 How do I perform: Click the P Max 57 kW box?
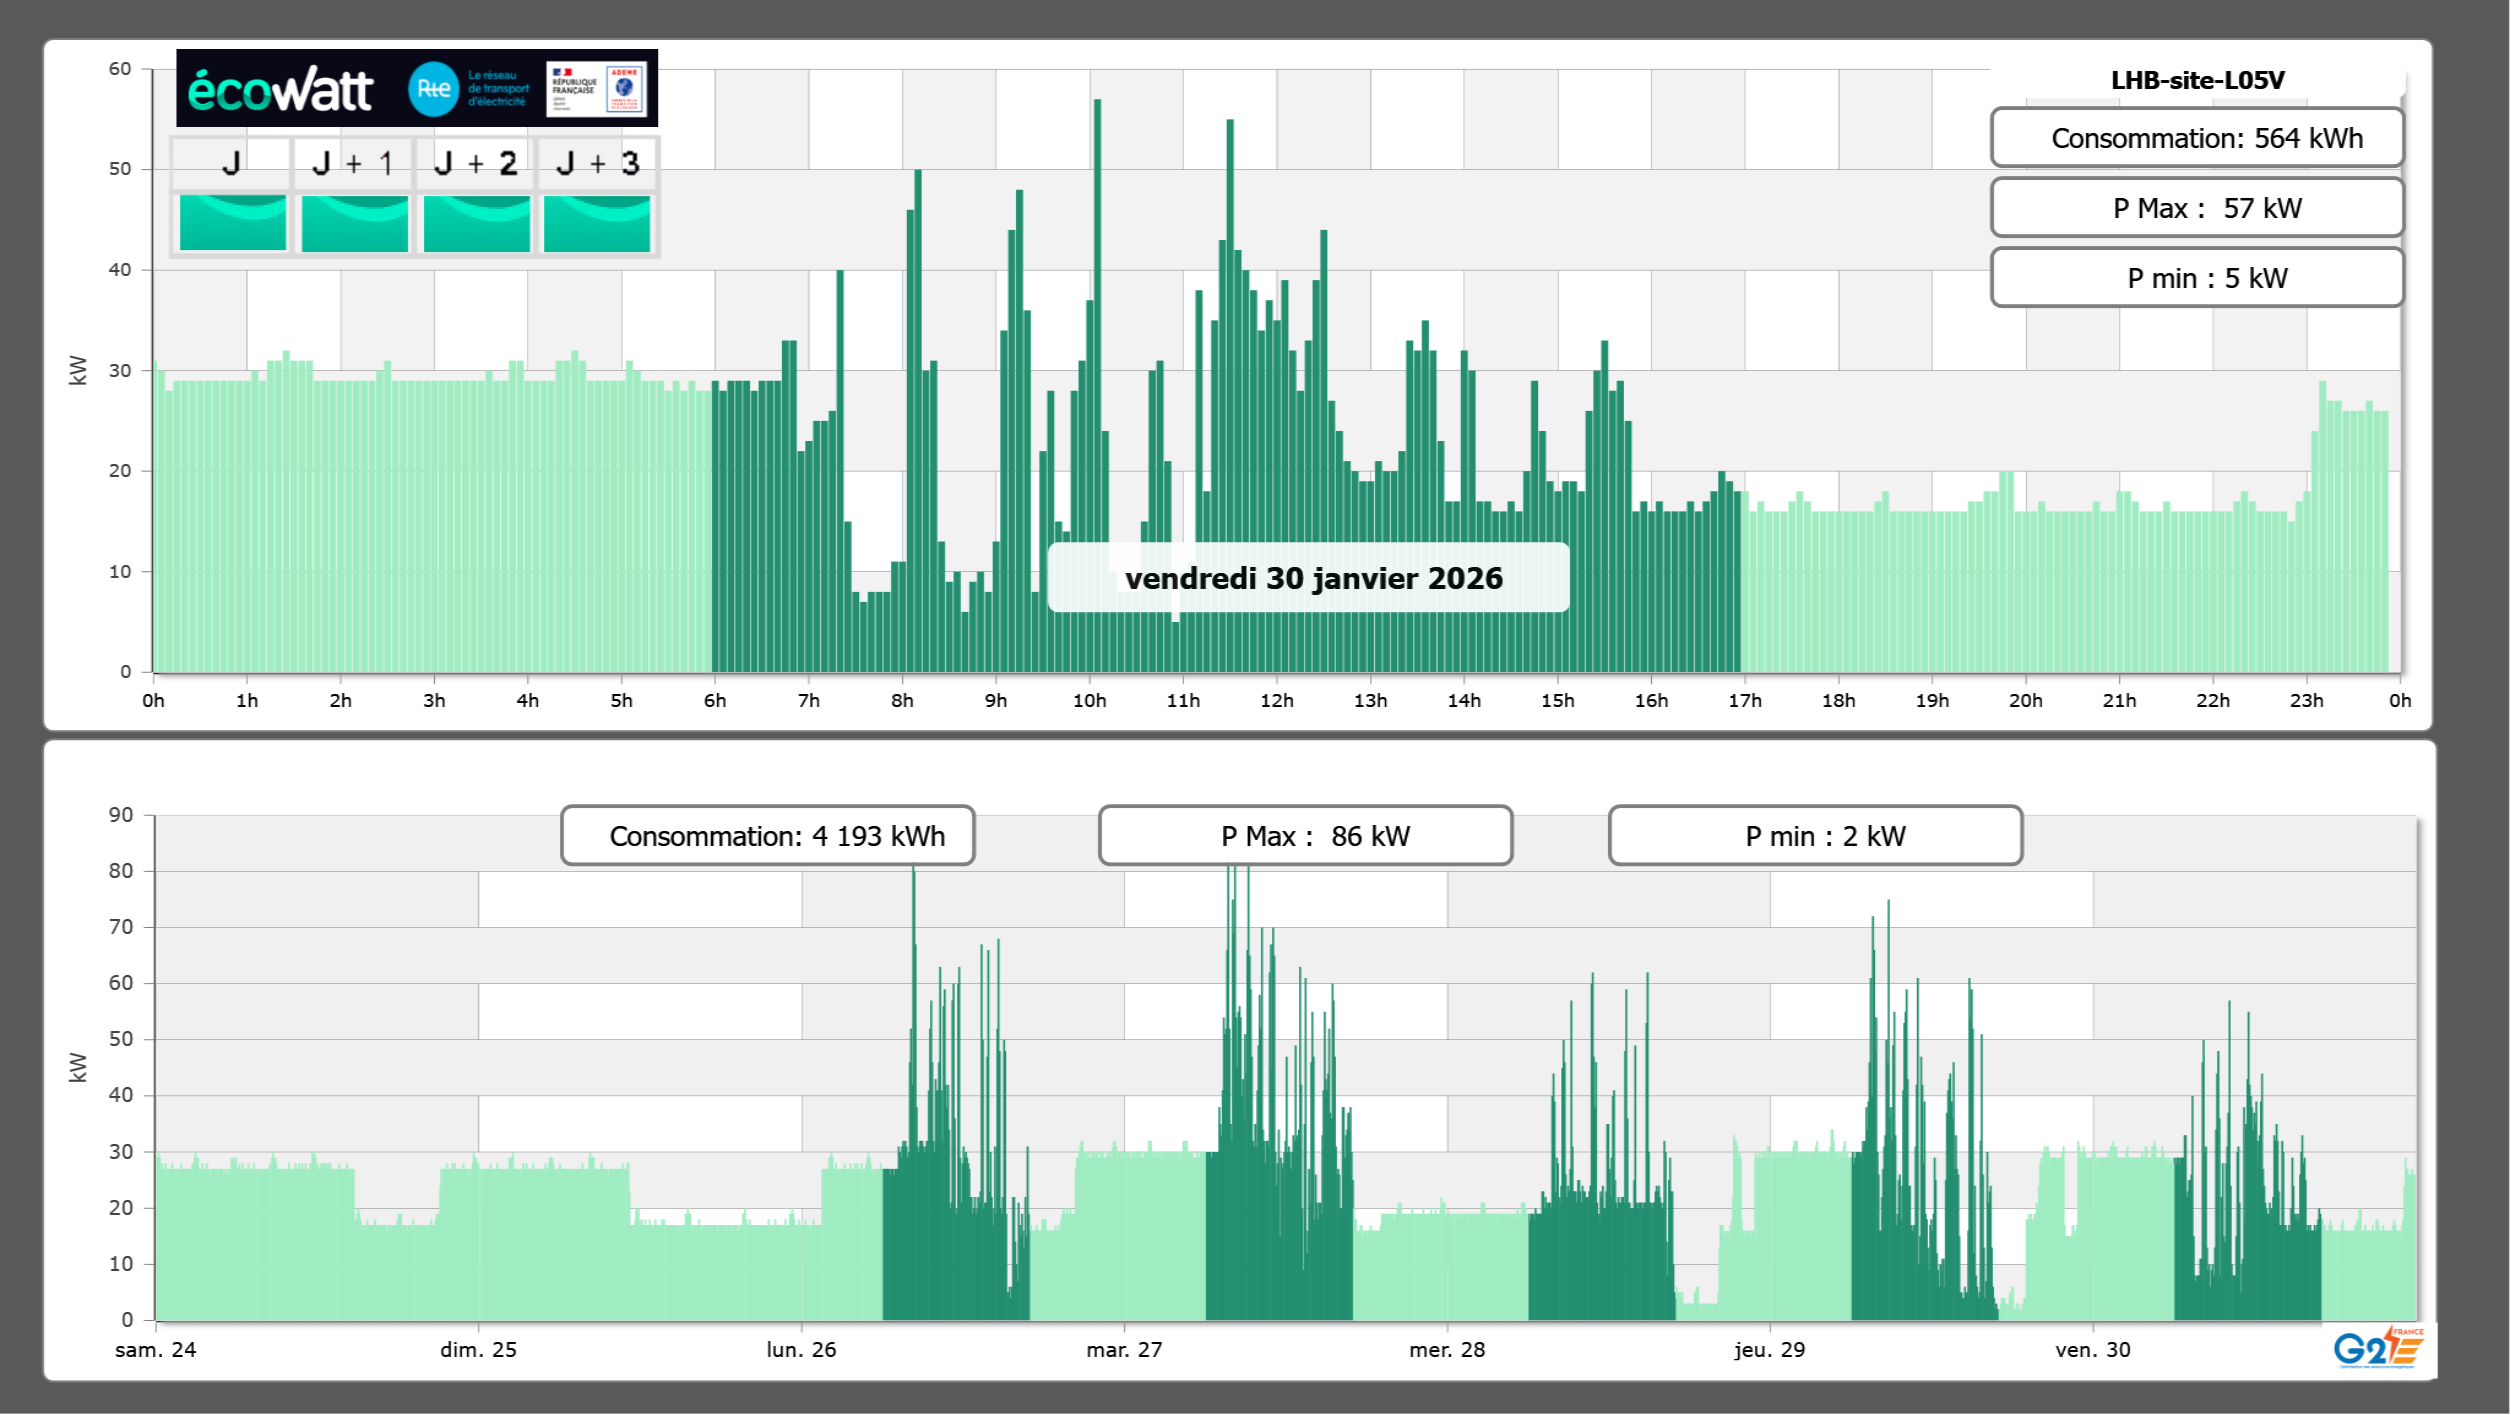2196,208
